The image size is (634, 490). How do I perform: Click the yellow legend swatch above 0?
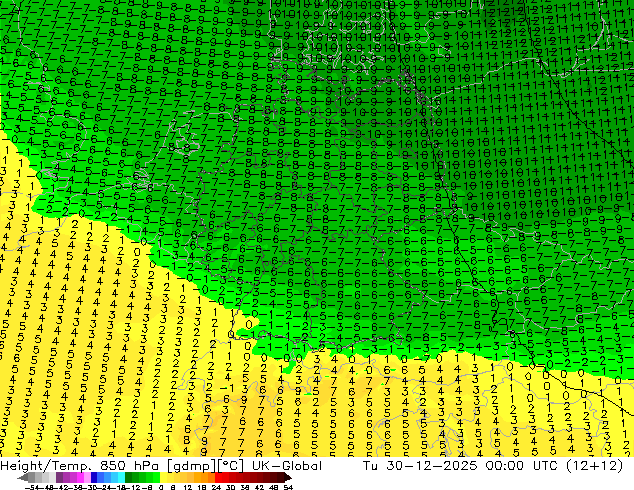(x=163, y=477)
